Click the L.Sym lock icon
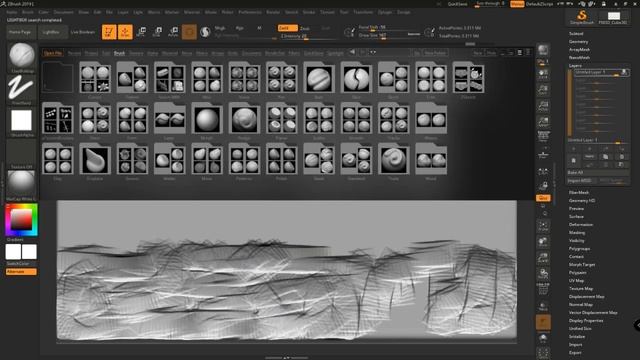This screenshot has width=640, height=360. pos(543,186)
